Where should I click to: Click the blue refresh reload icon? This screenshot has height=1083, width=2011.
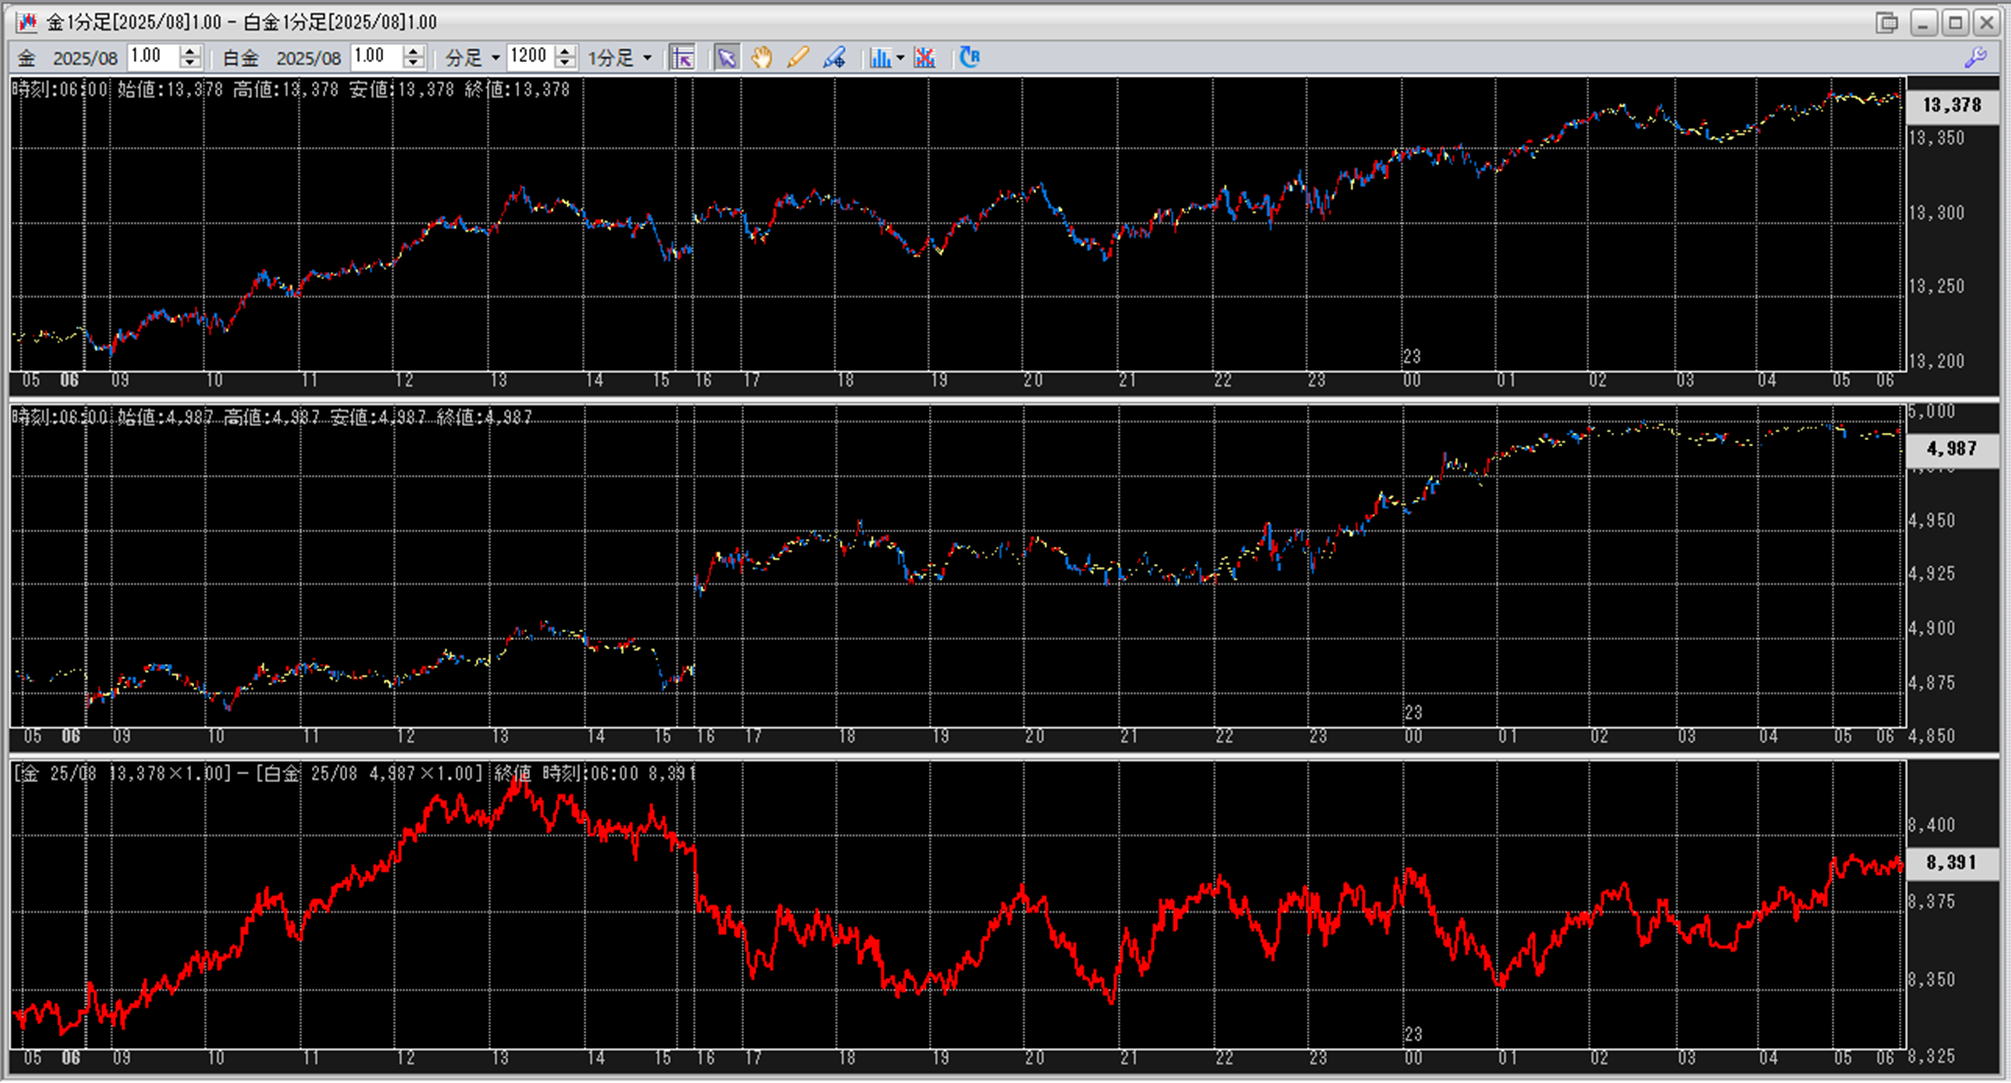969,57
